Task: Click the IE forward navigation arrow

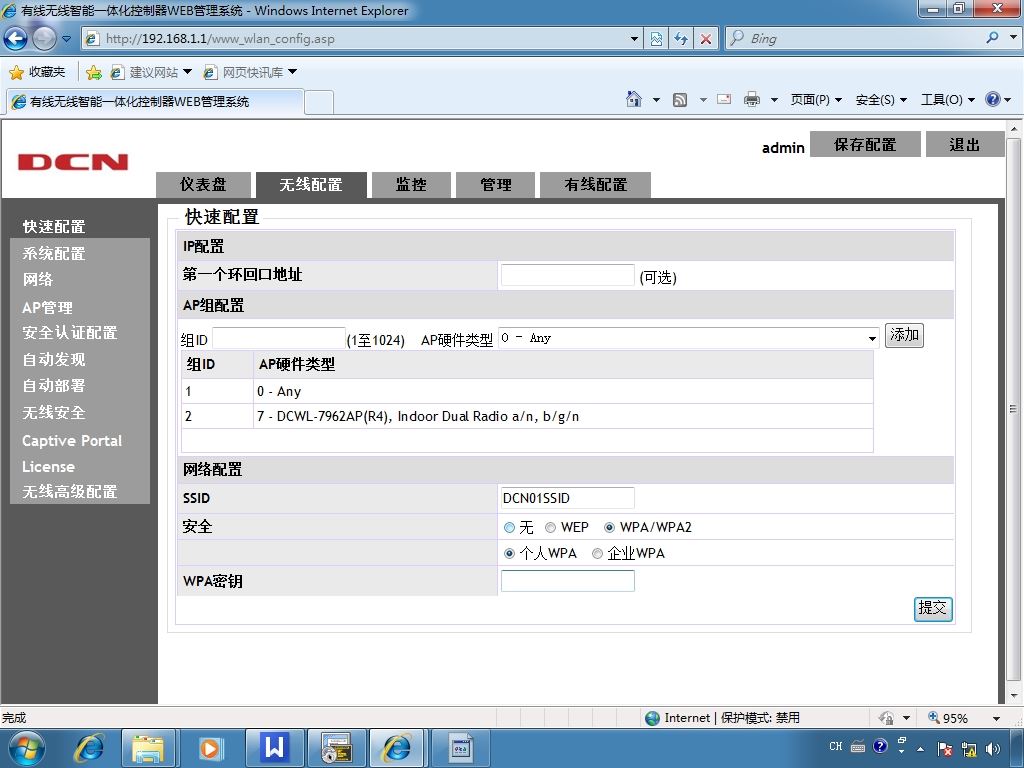Action: tap(44, 39)
